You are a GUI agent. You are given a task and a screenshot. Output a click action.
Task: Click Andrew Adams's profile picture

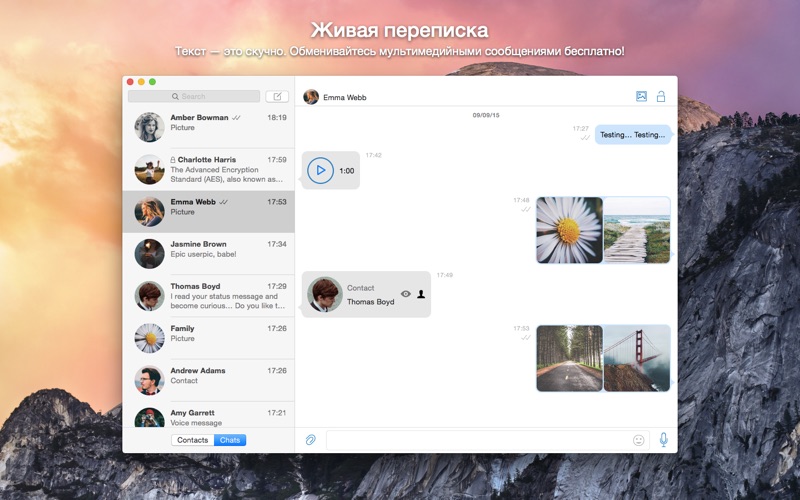[149, 380]
